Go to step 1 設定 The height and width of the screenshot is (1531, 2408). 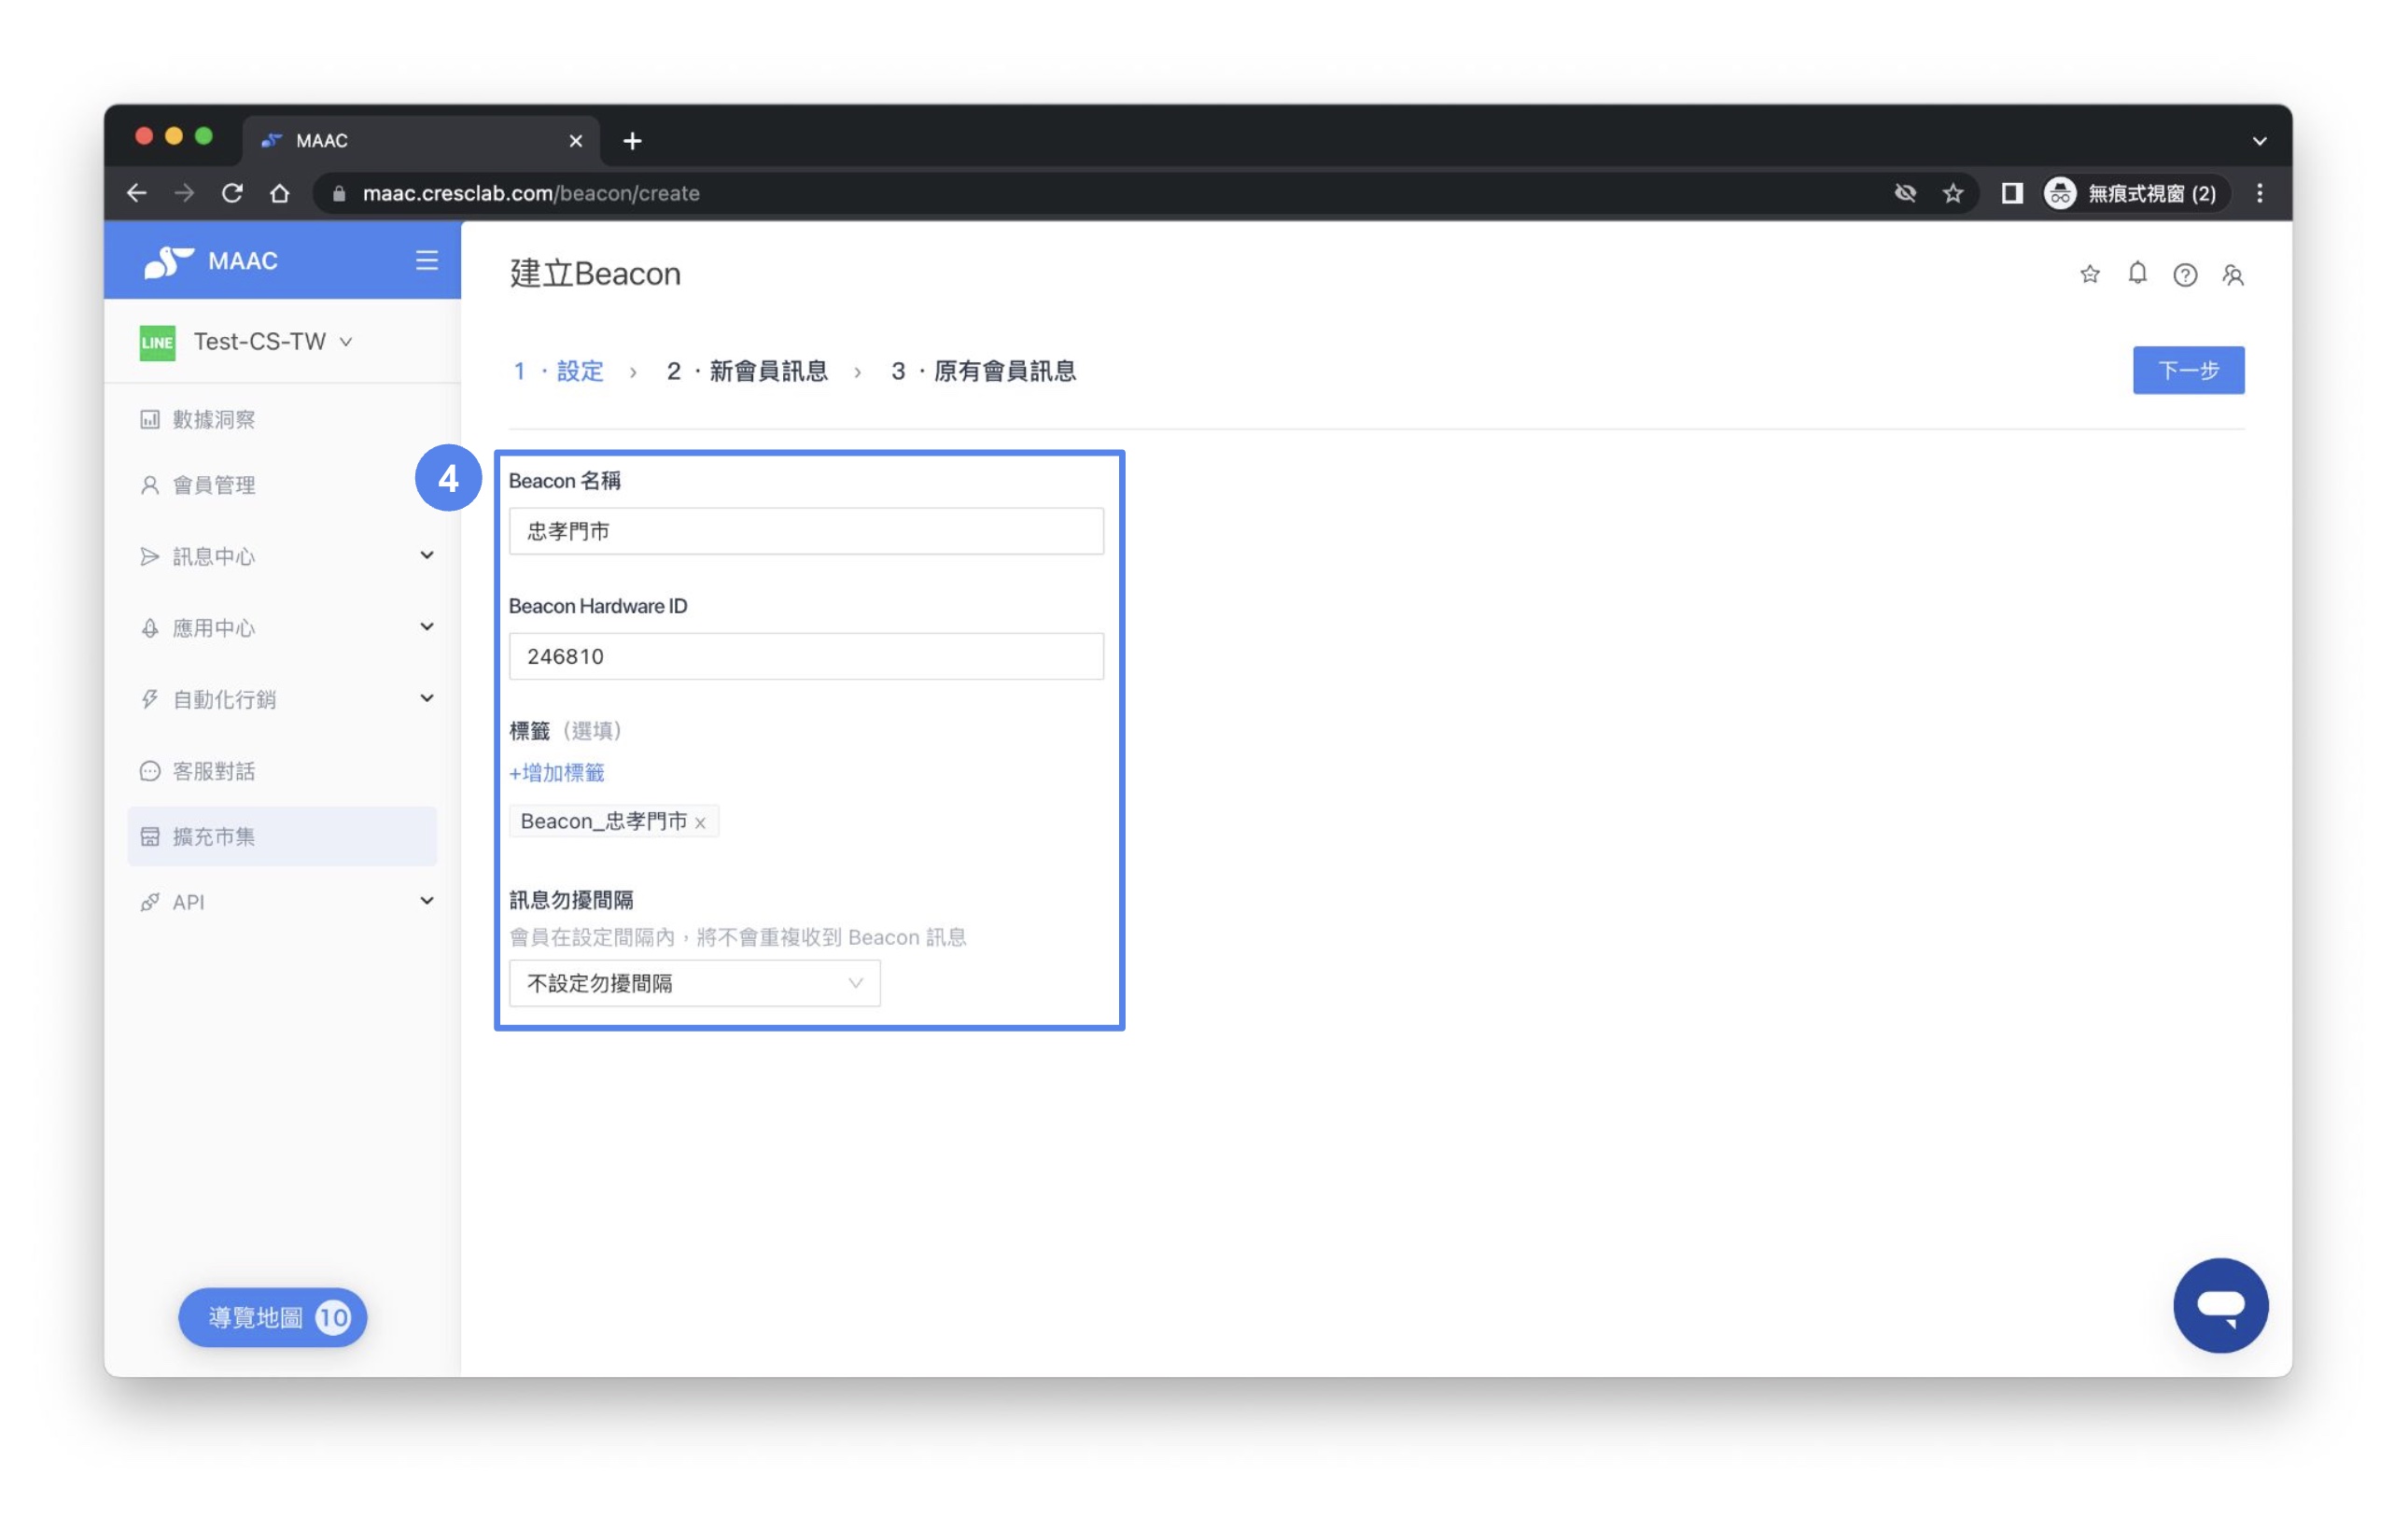[x=559, y=372]
